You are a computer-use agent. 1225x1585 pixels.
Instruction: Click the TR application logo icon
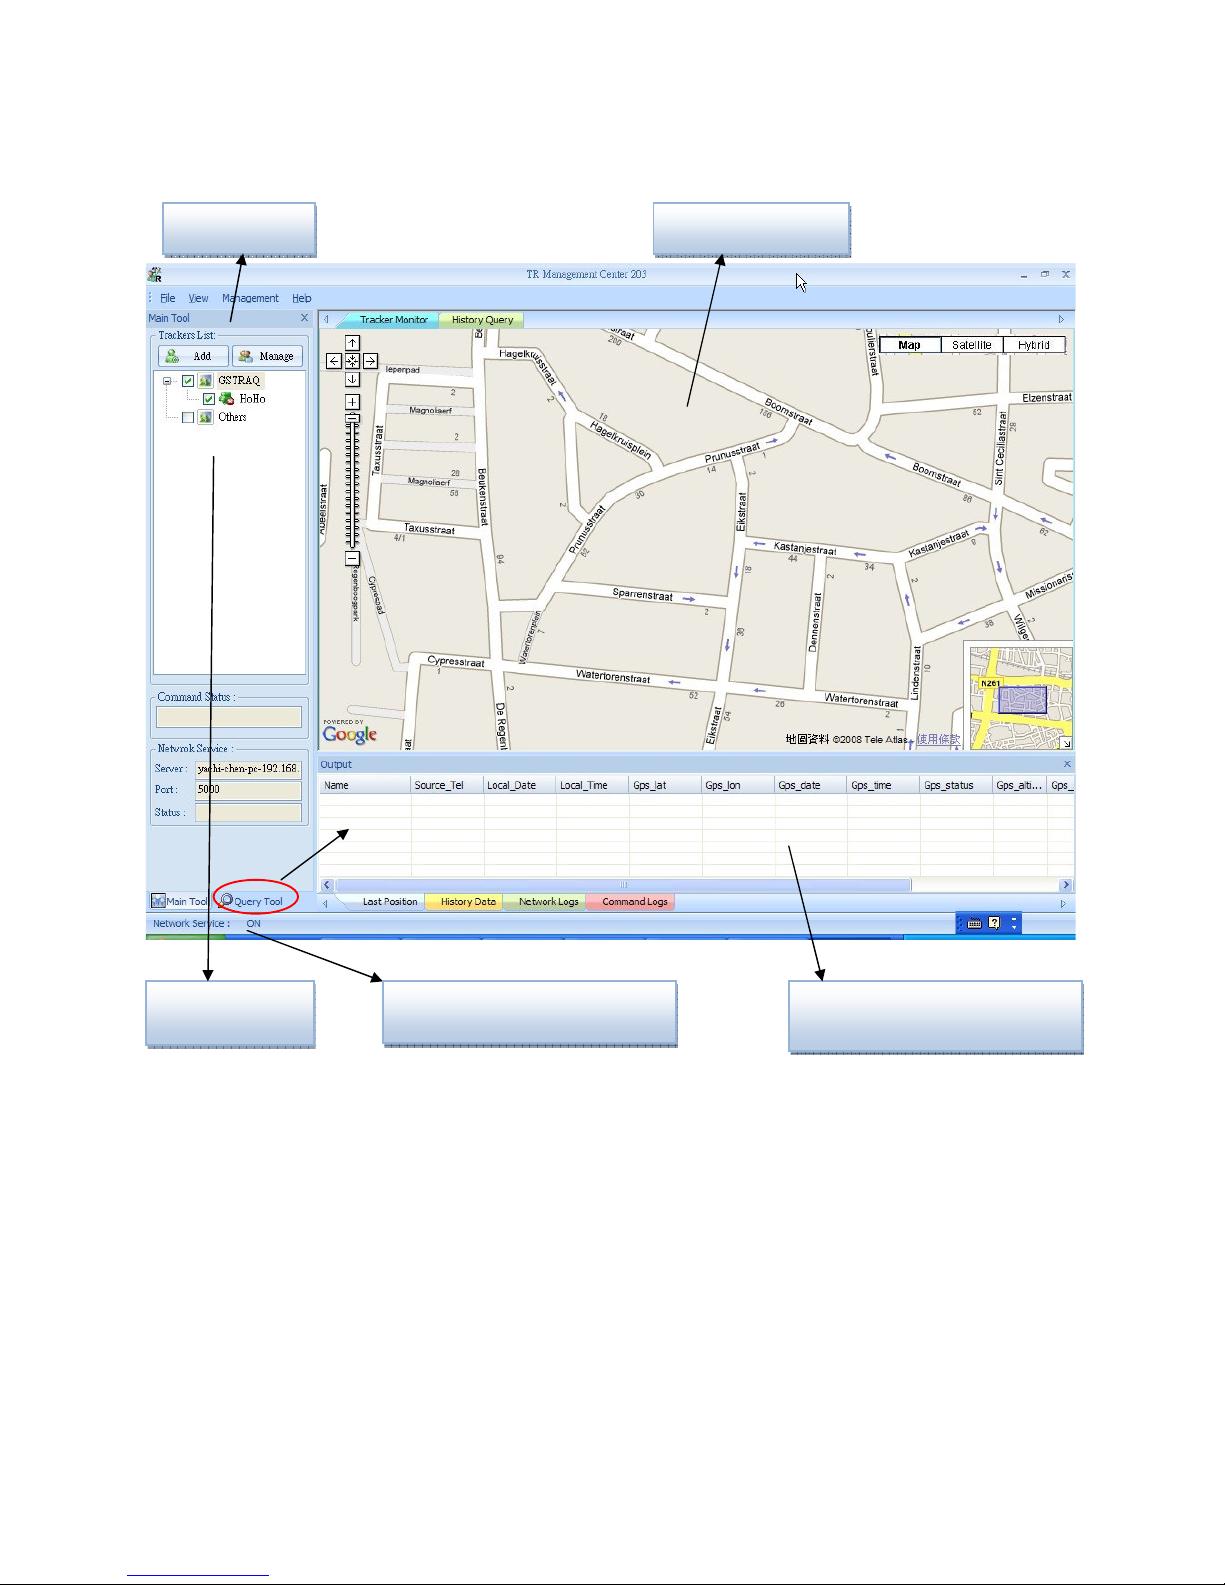coord(155,274)
